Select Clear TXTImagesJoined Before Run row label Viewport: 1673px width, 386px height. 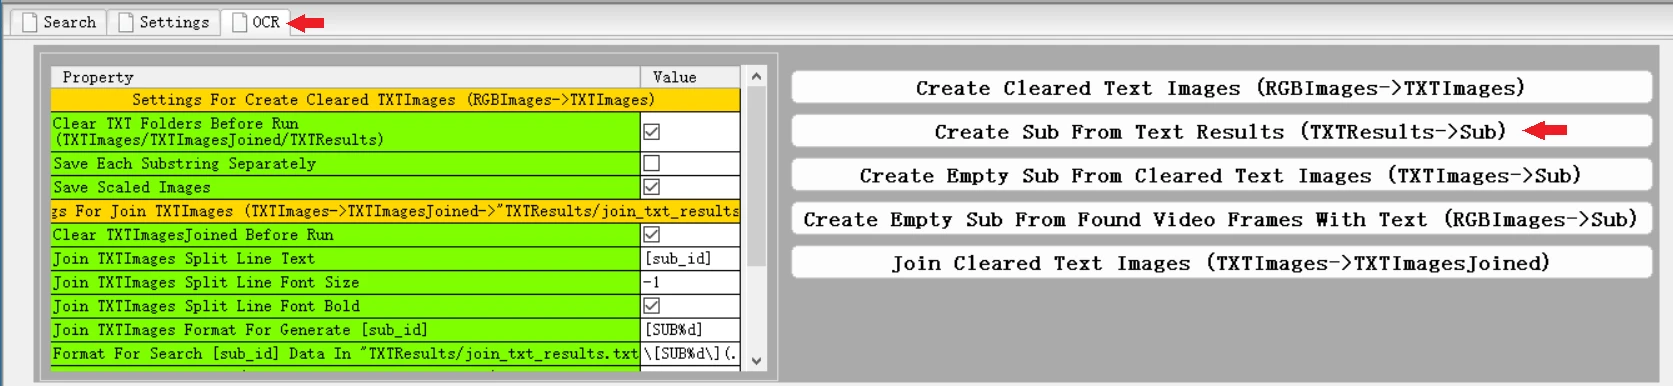346,235
